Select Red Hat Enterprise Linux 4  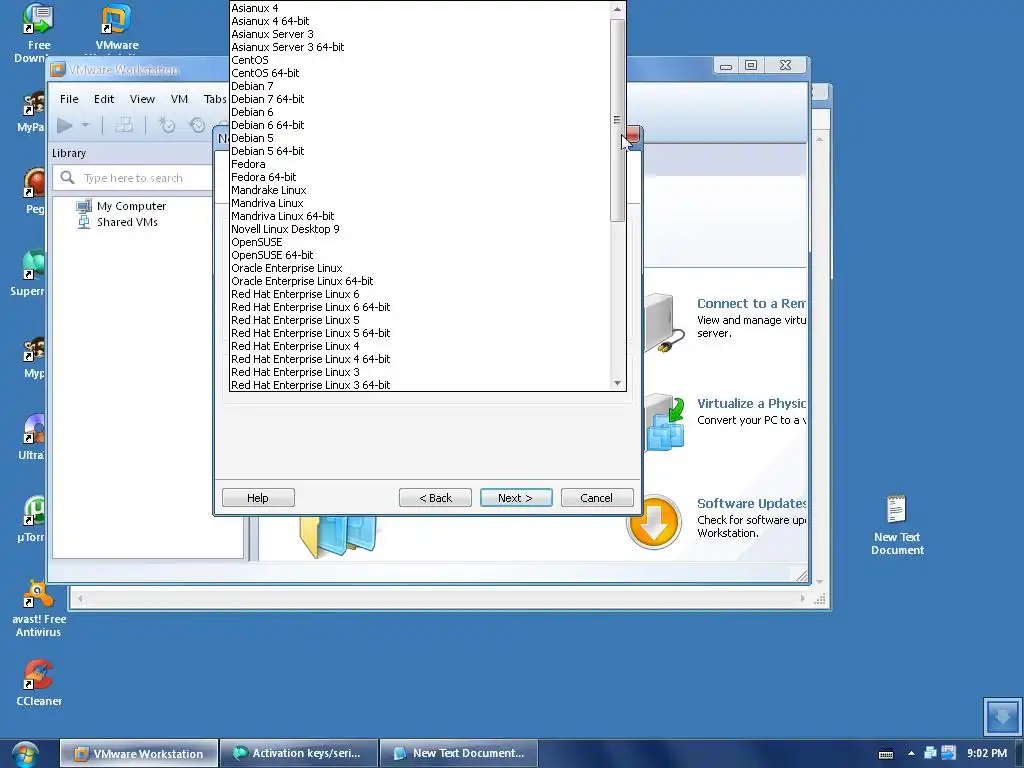pyautogui.click(x=420, y=346)
